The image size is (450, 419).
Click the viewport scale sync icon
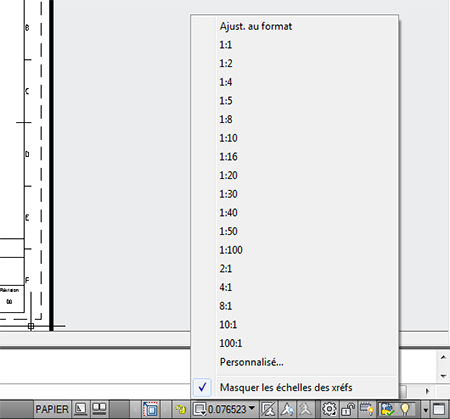click(269, 409)
